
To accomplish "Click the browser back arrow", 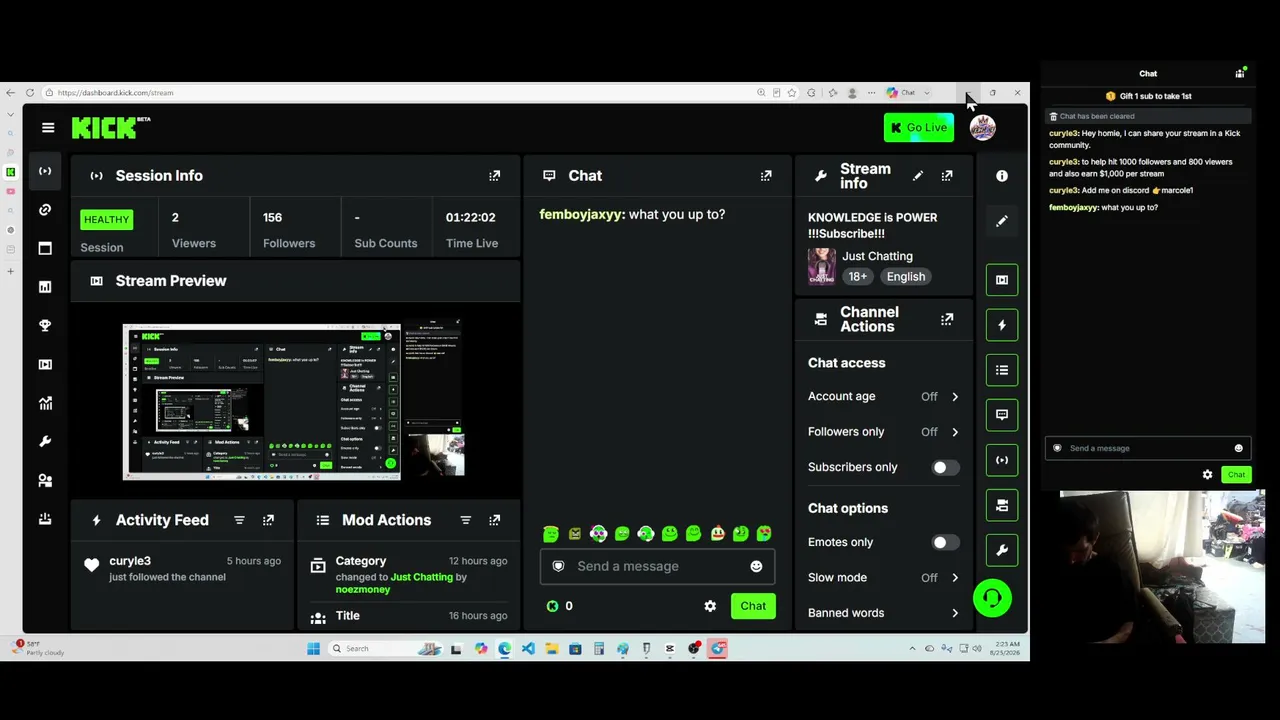I will [11, 93].
